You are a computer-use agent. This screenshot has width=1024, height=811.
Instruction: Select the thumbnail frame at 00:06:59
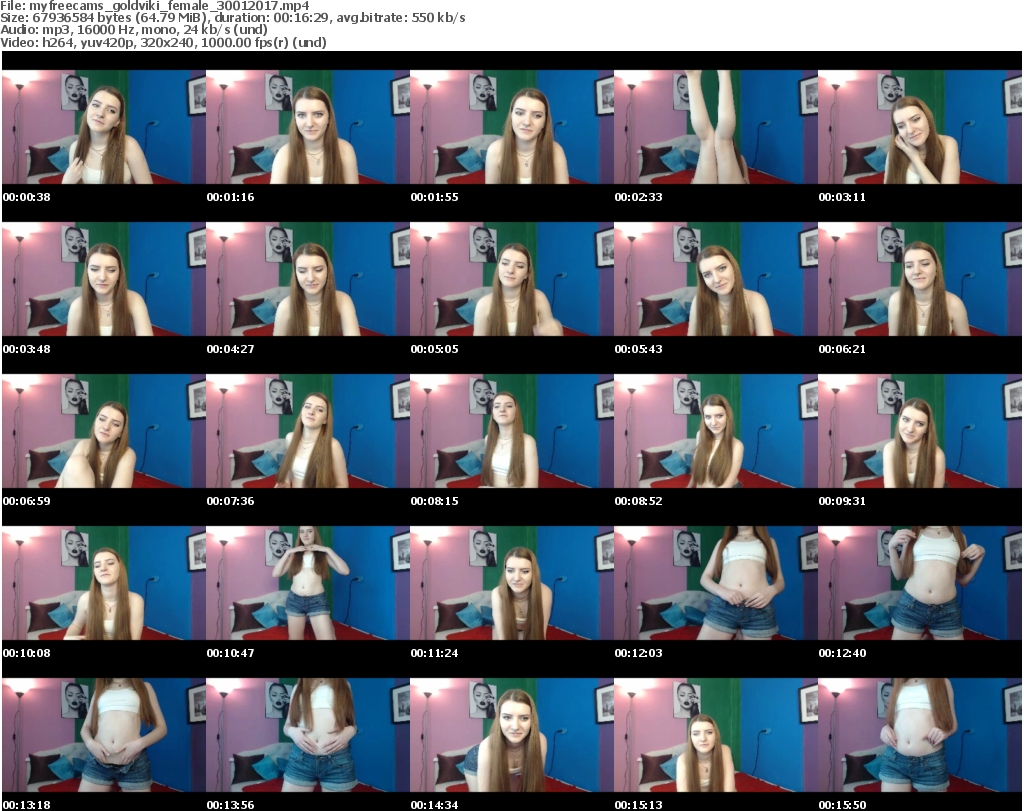104,431
